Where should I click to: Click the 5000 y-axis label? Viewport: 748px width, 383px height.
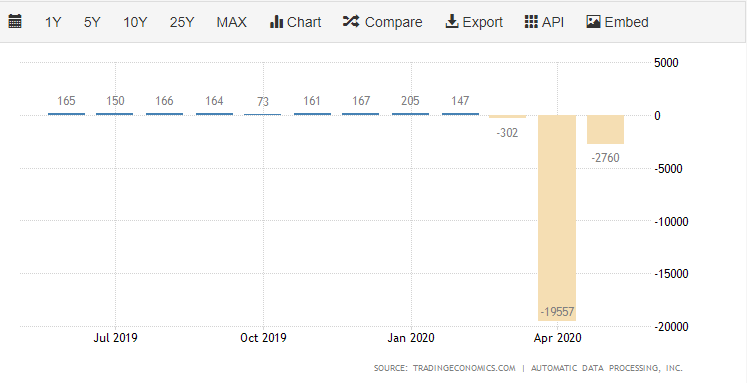point(666,63)
